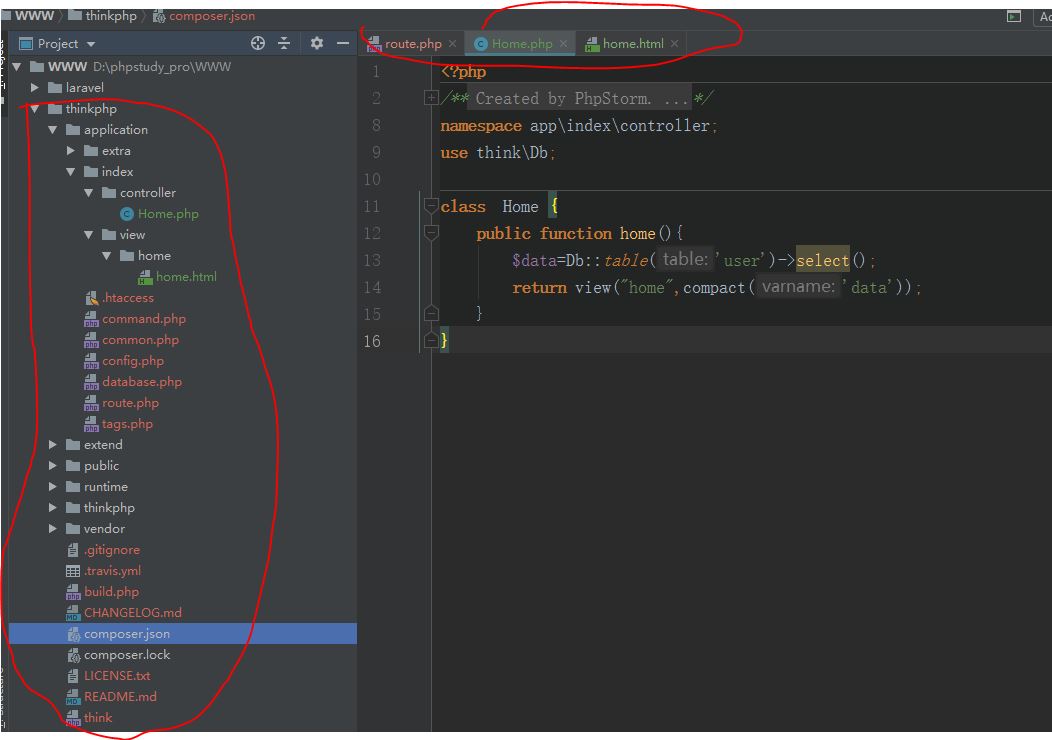The image size is (1052, 740).
Task: Expand the extend folder
Action: pyautogui.click(x=53, y=445)
